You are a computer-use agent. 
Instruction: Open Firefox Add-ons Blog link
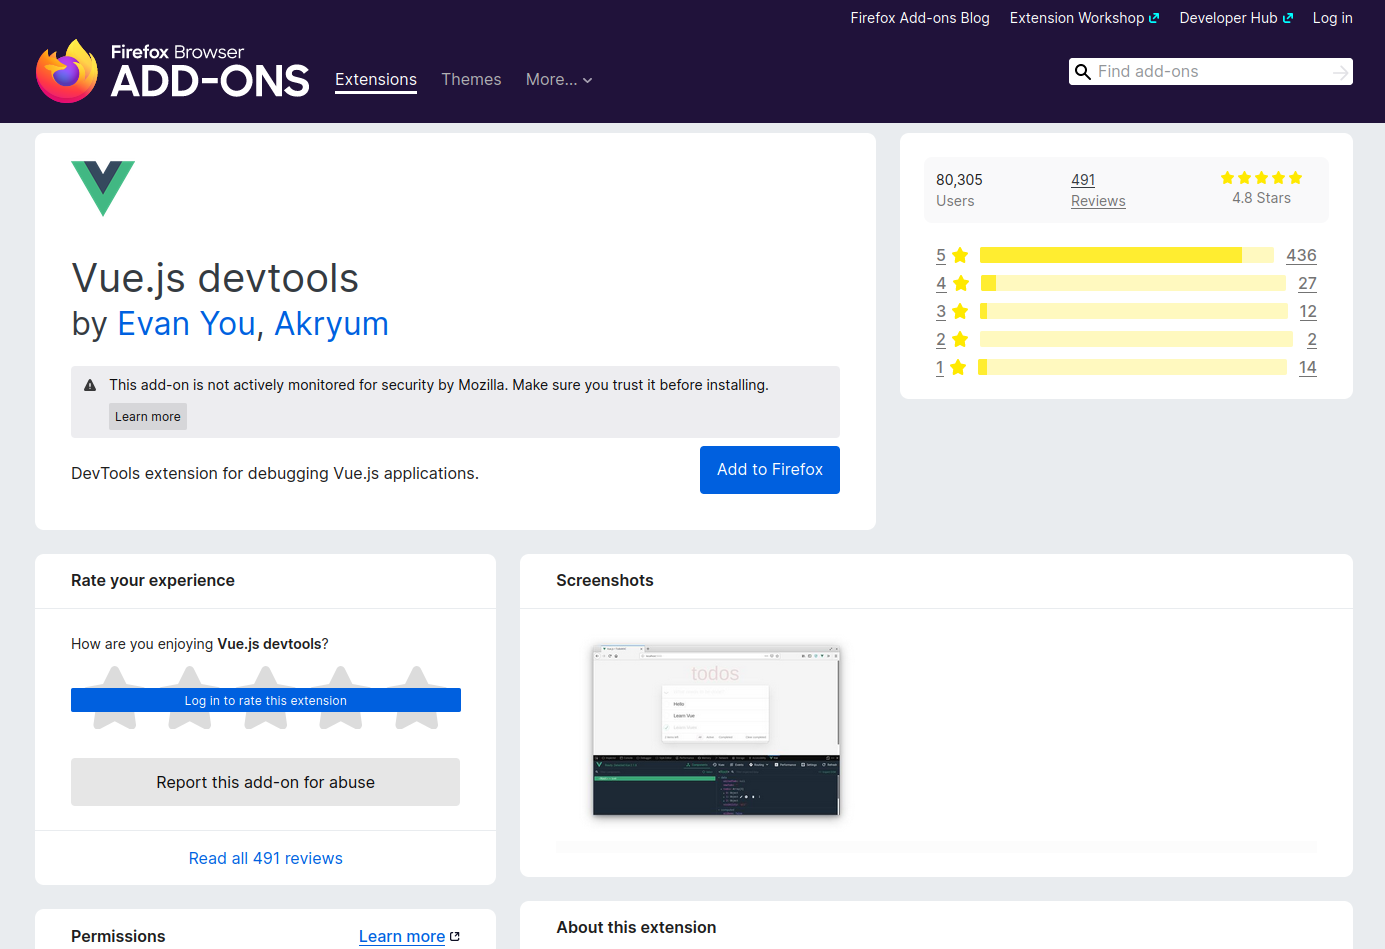[x=920, y=18]
